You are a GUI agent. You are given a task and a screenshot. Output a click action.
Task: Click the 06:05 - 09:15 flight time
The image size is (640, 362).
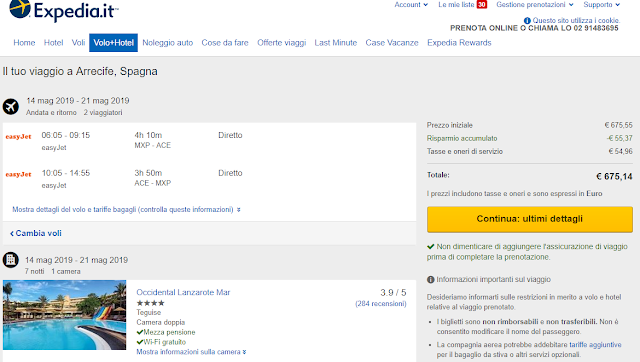click(66, 135)
